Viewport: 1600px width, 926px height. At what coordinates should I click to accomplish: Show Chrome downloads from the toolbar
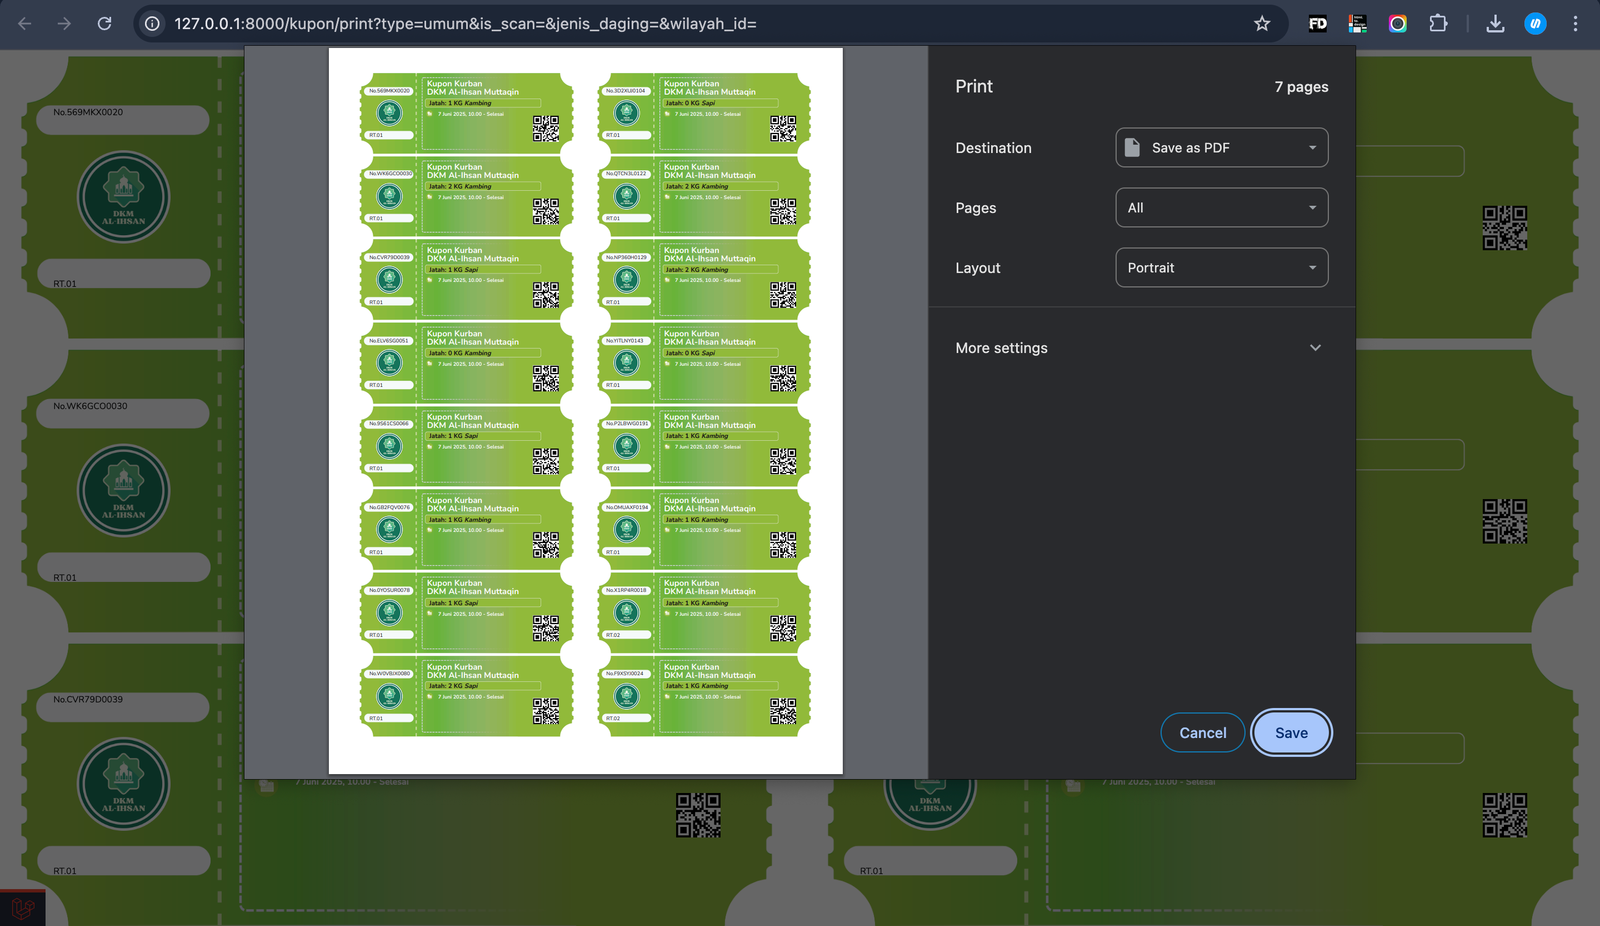[1495, 23]
